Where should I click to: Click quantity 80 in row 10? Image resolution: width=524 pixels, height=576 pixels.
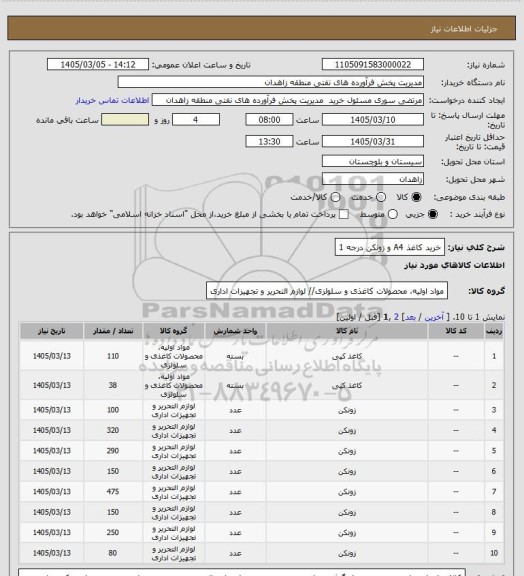click(x=113, y=553)
